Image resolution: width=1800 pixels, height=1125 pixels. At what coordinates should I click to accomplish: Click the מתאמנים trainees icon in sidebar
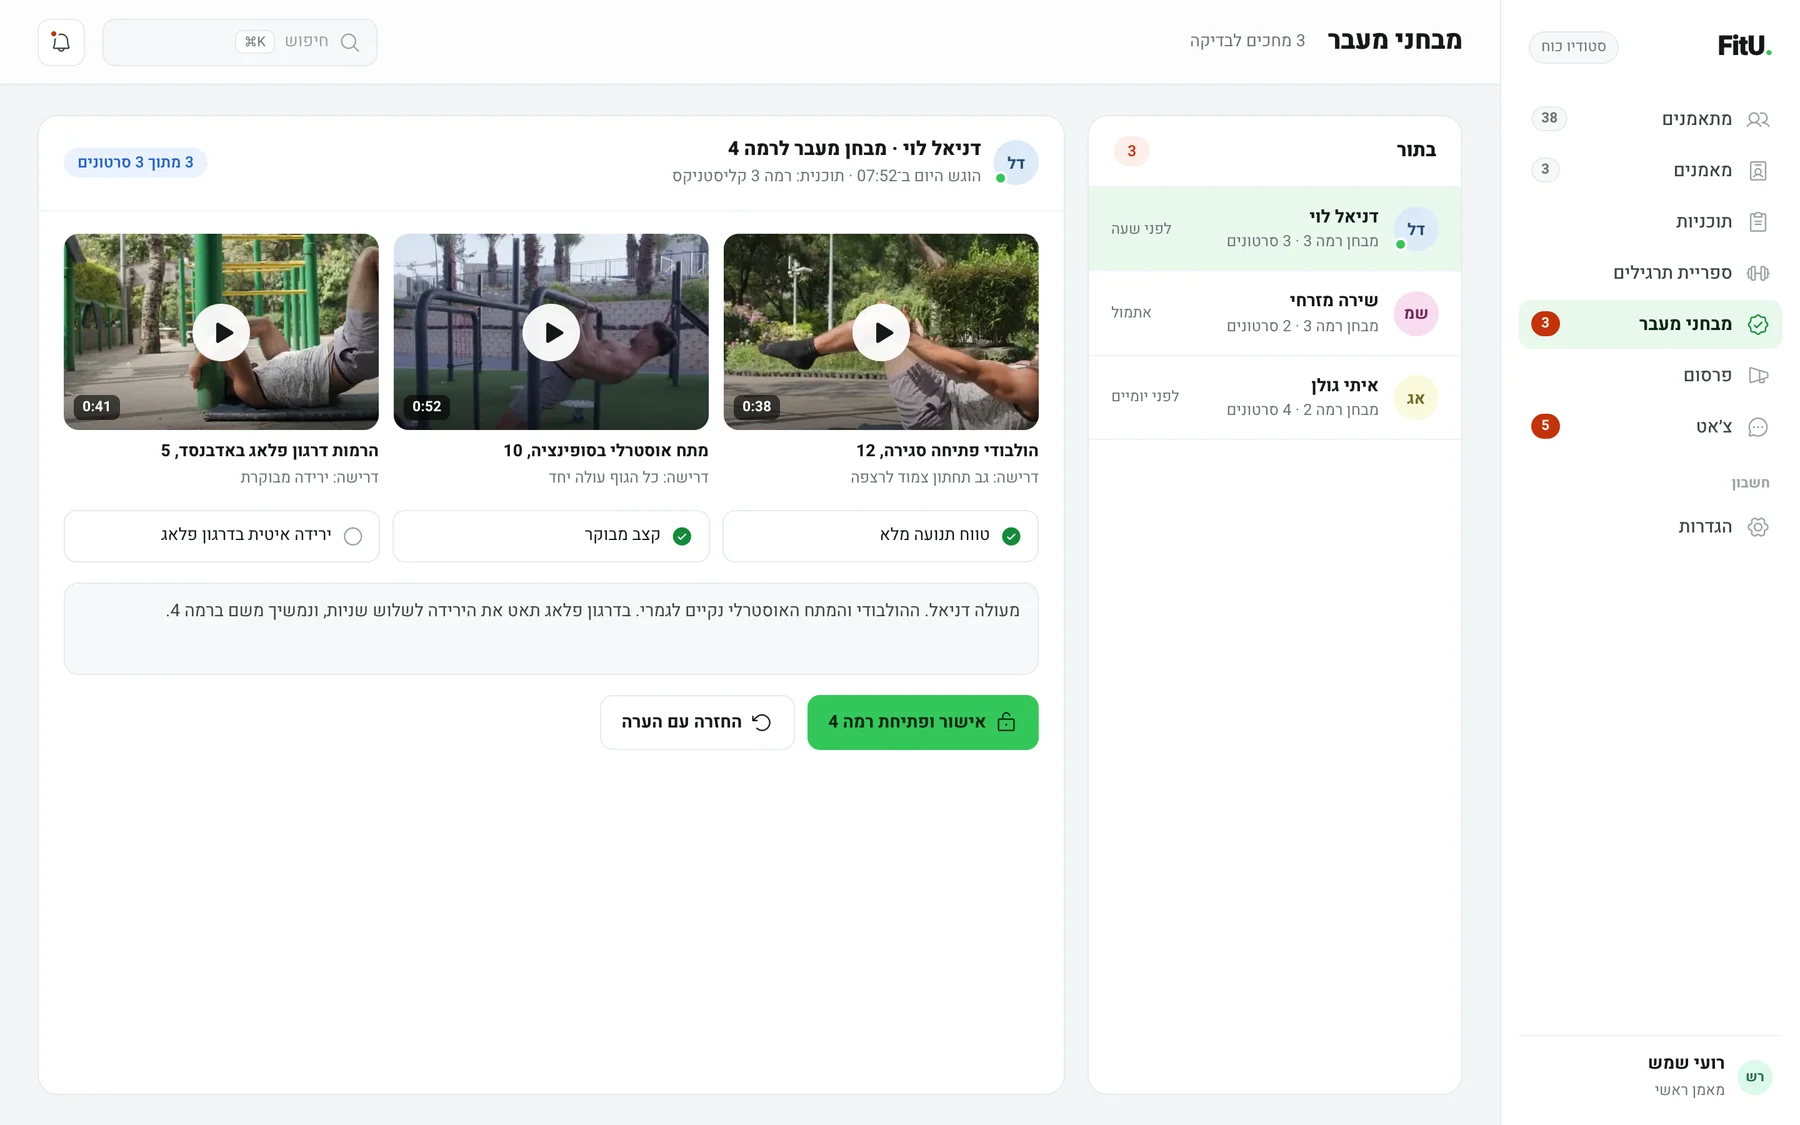(1758, 119)
